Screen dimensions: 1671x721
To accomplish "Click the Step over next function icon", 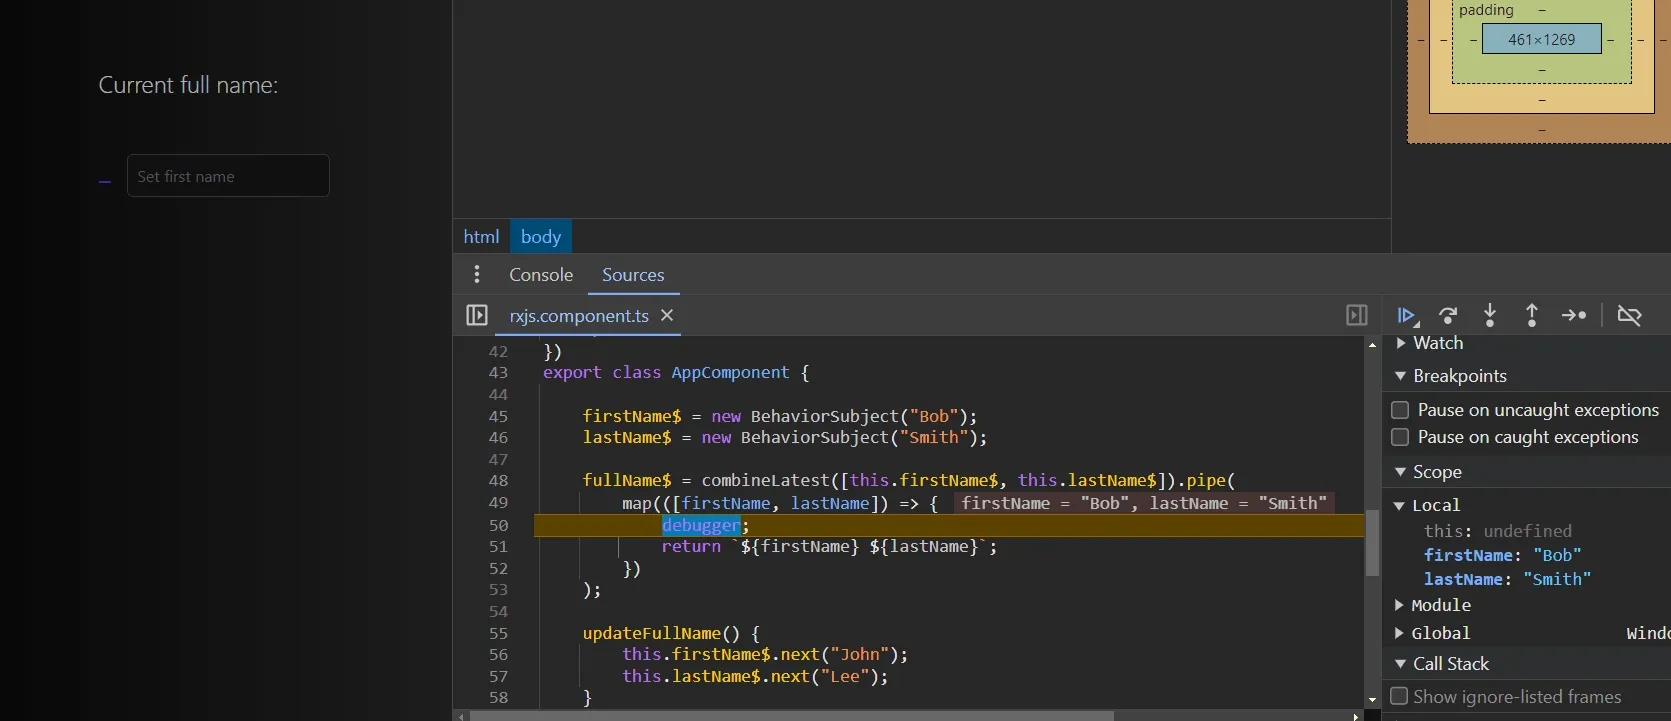I will 1448,316.
